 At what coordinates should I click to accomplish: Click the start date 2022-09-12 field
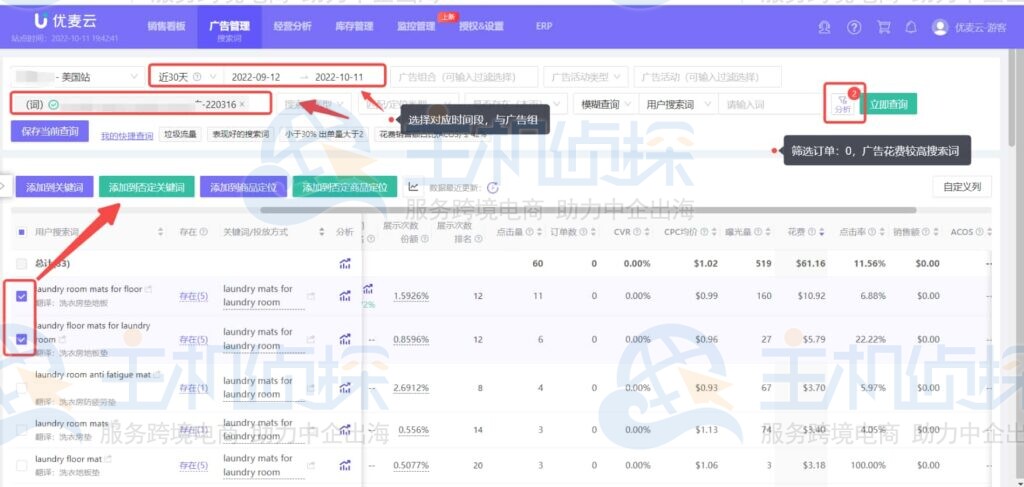pos(256,77)
